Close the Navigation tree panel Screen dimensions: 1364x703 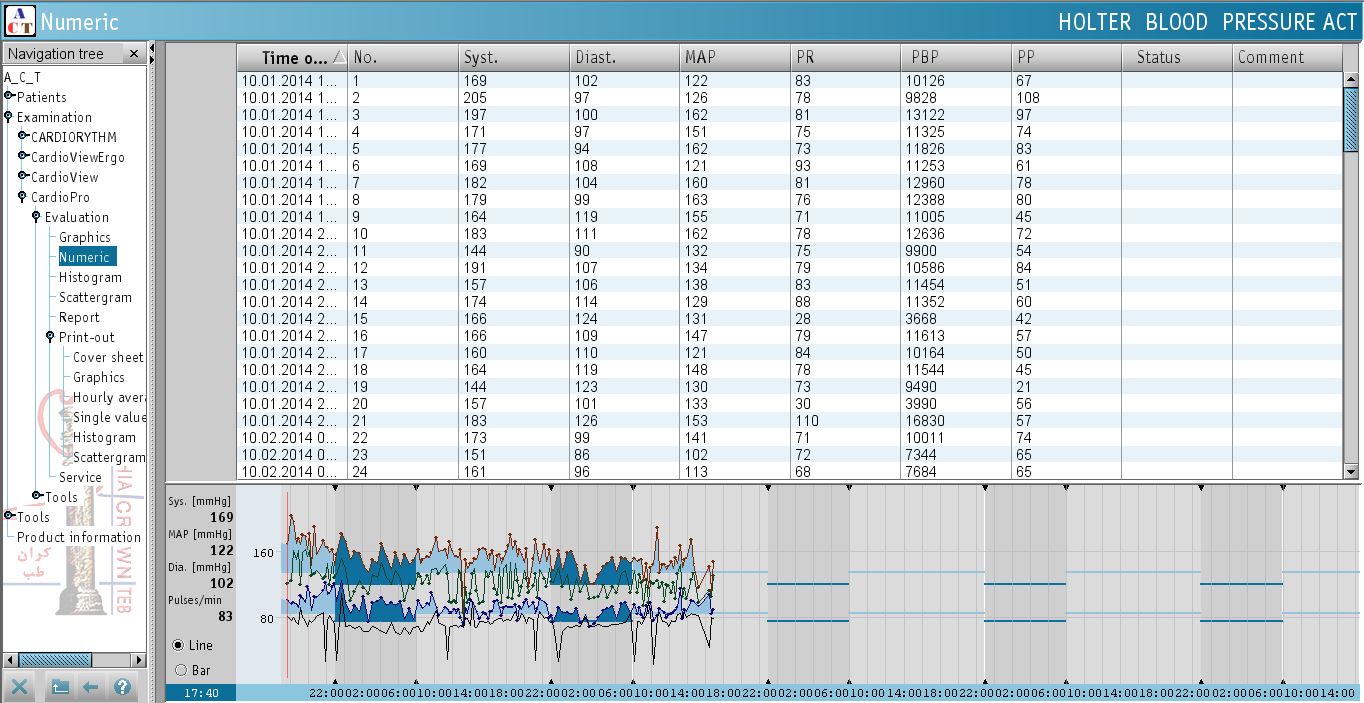[134, 54]
